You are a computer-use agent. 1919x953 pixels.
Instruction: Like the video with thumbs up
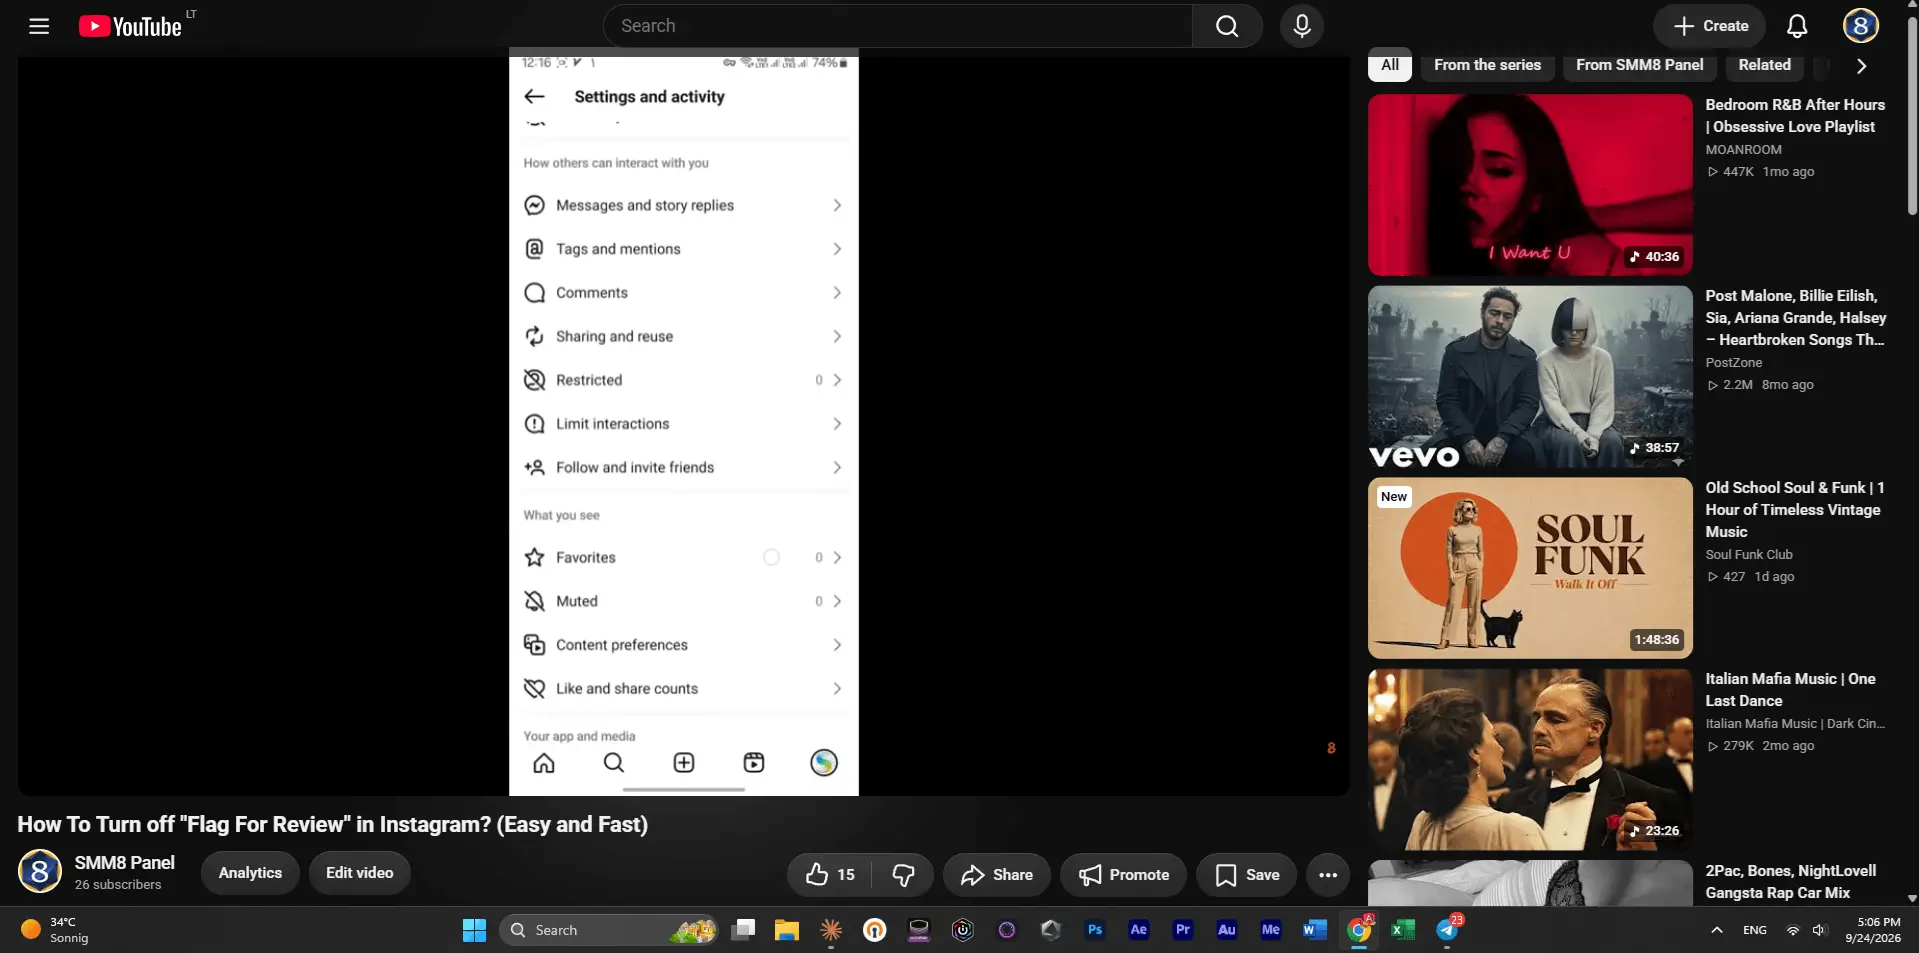830,875
